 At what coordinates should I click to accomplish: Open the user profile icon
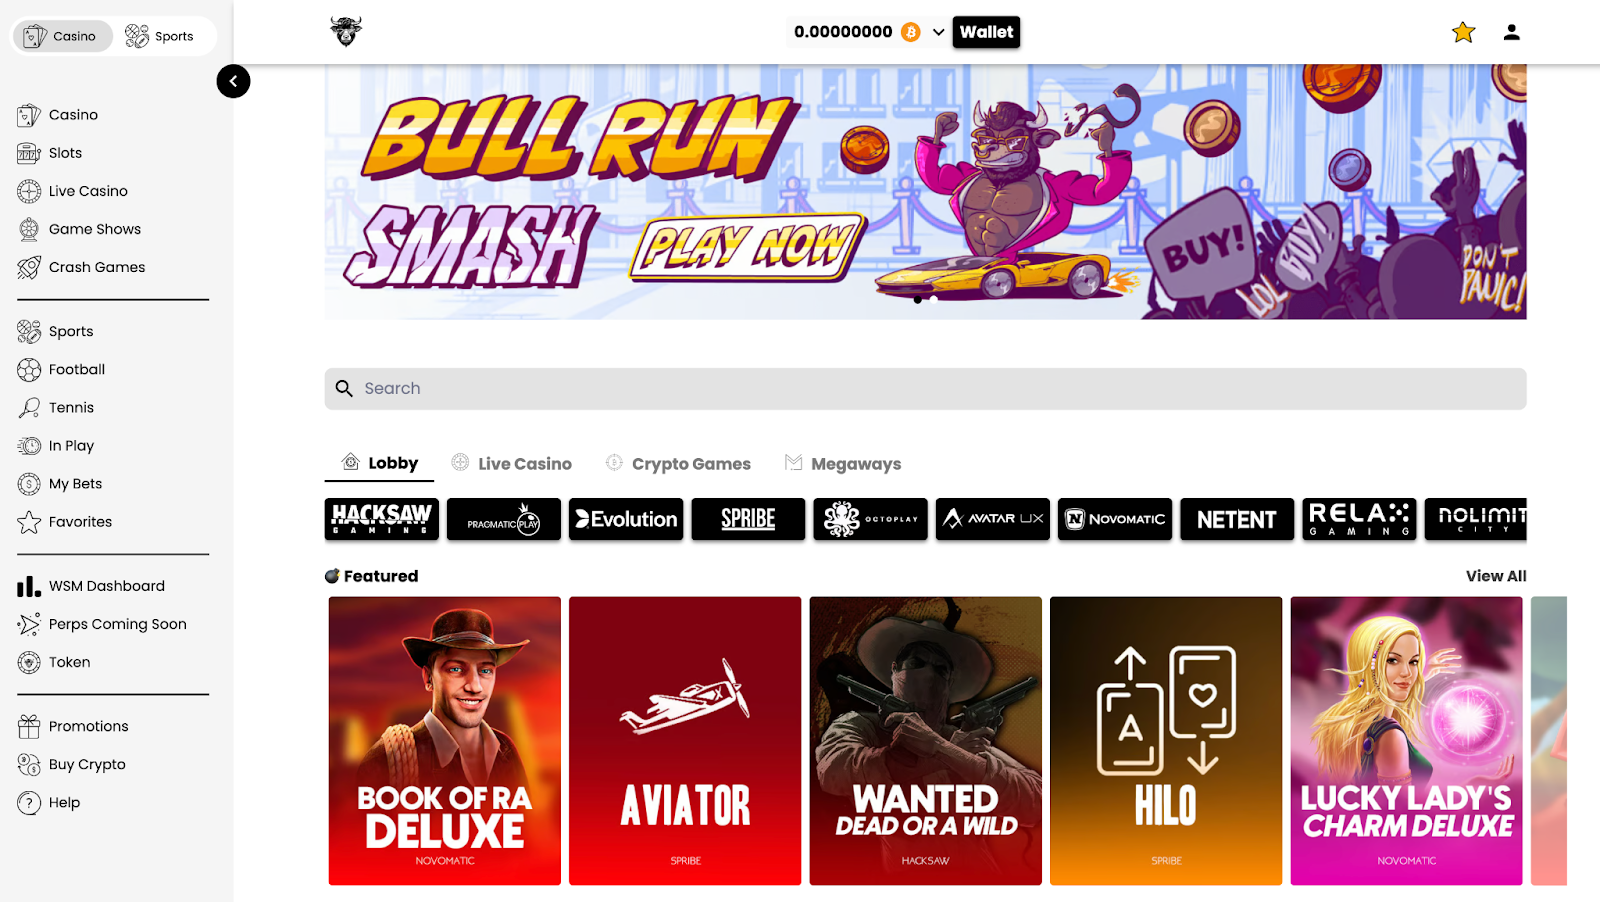click(x=1511, y=32)
